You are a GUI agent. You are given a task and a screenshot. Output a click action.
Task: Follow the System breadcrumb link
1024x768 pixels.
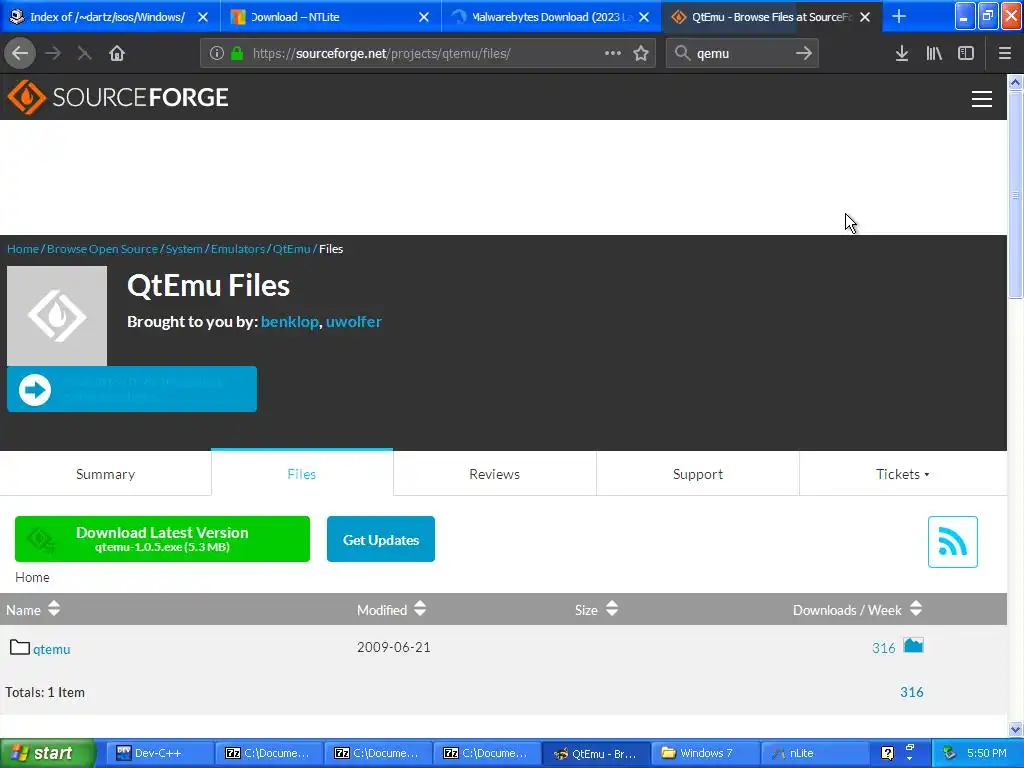click(x=184, y=249)
